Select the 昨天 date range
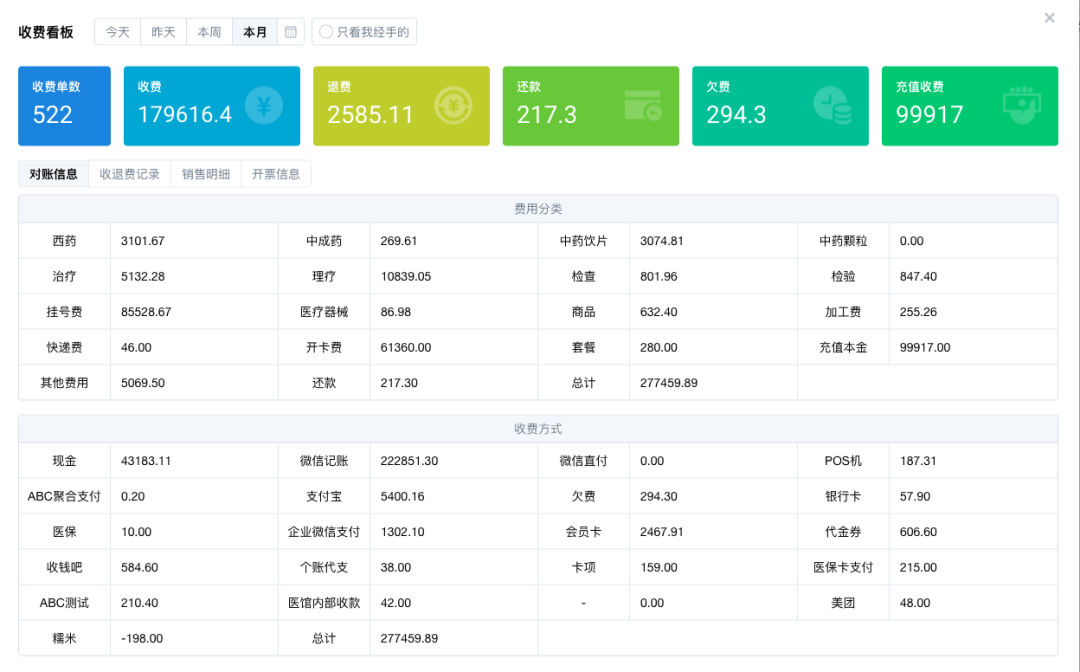Image resolution: width=1080 pixels, height=672 pixels. coord(163,32)
